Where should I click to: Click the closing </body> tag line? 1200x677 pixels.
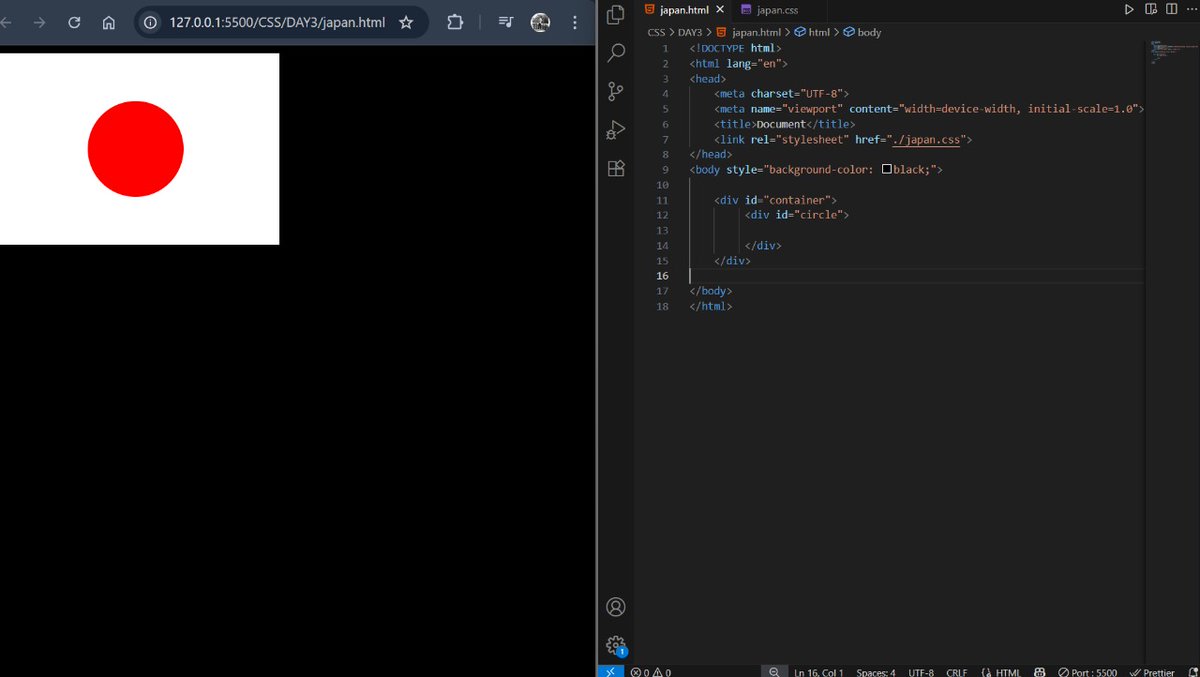click(711, 291)
